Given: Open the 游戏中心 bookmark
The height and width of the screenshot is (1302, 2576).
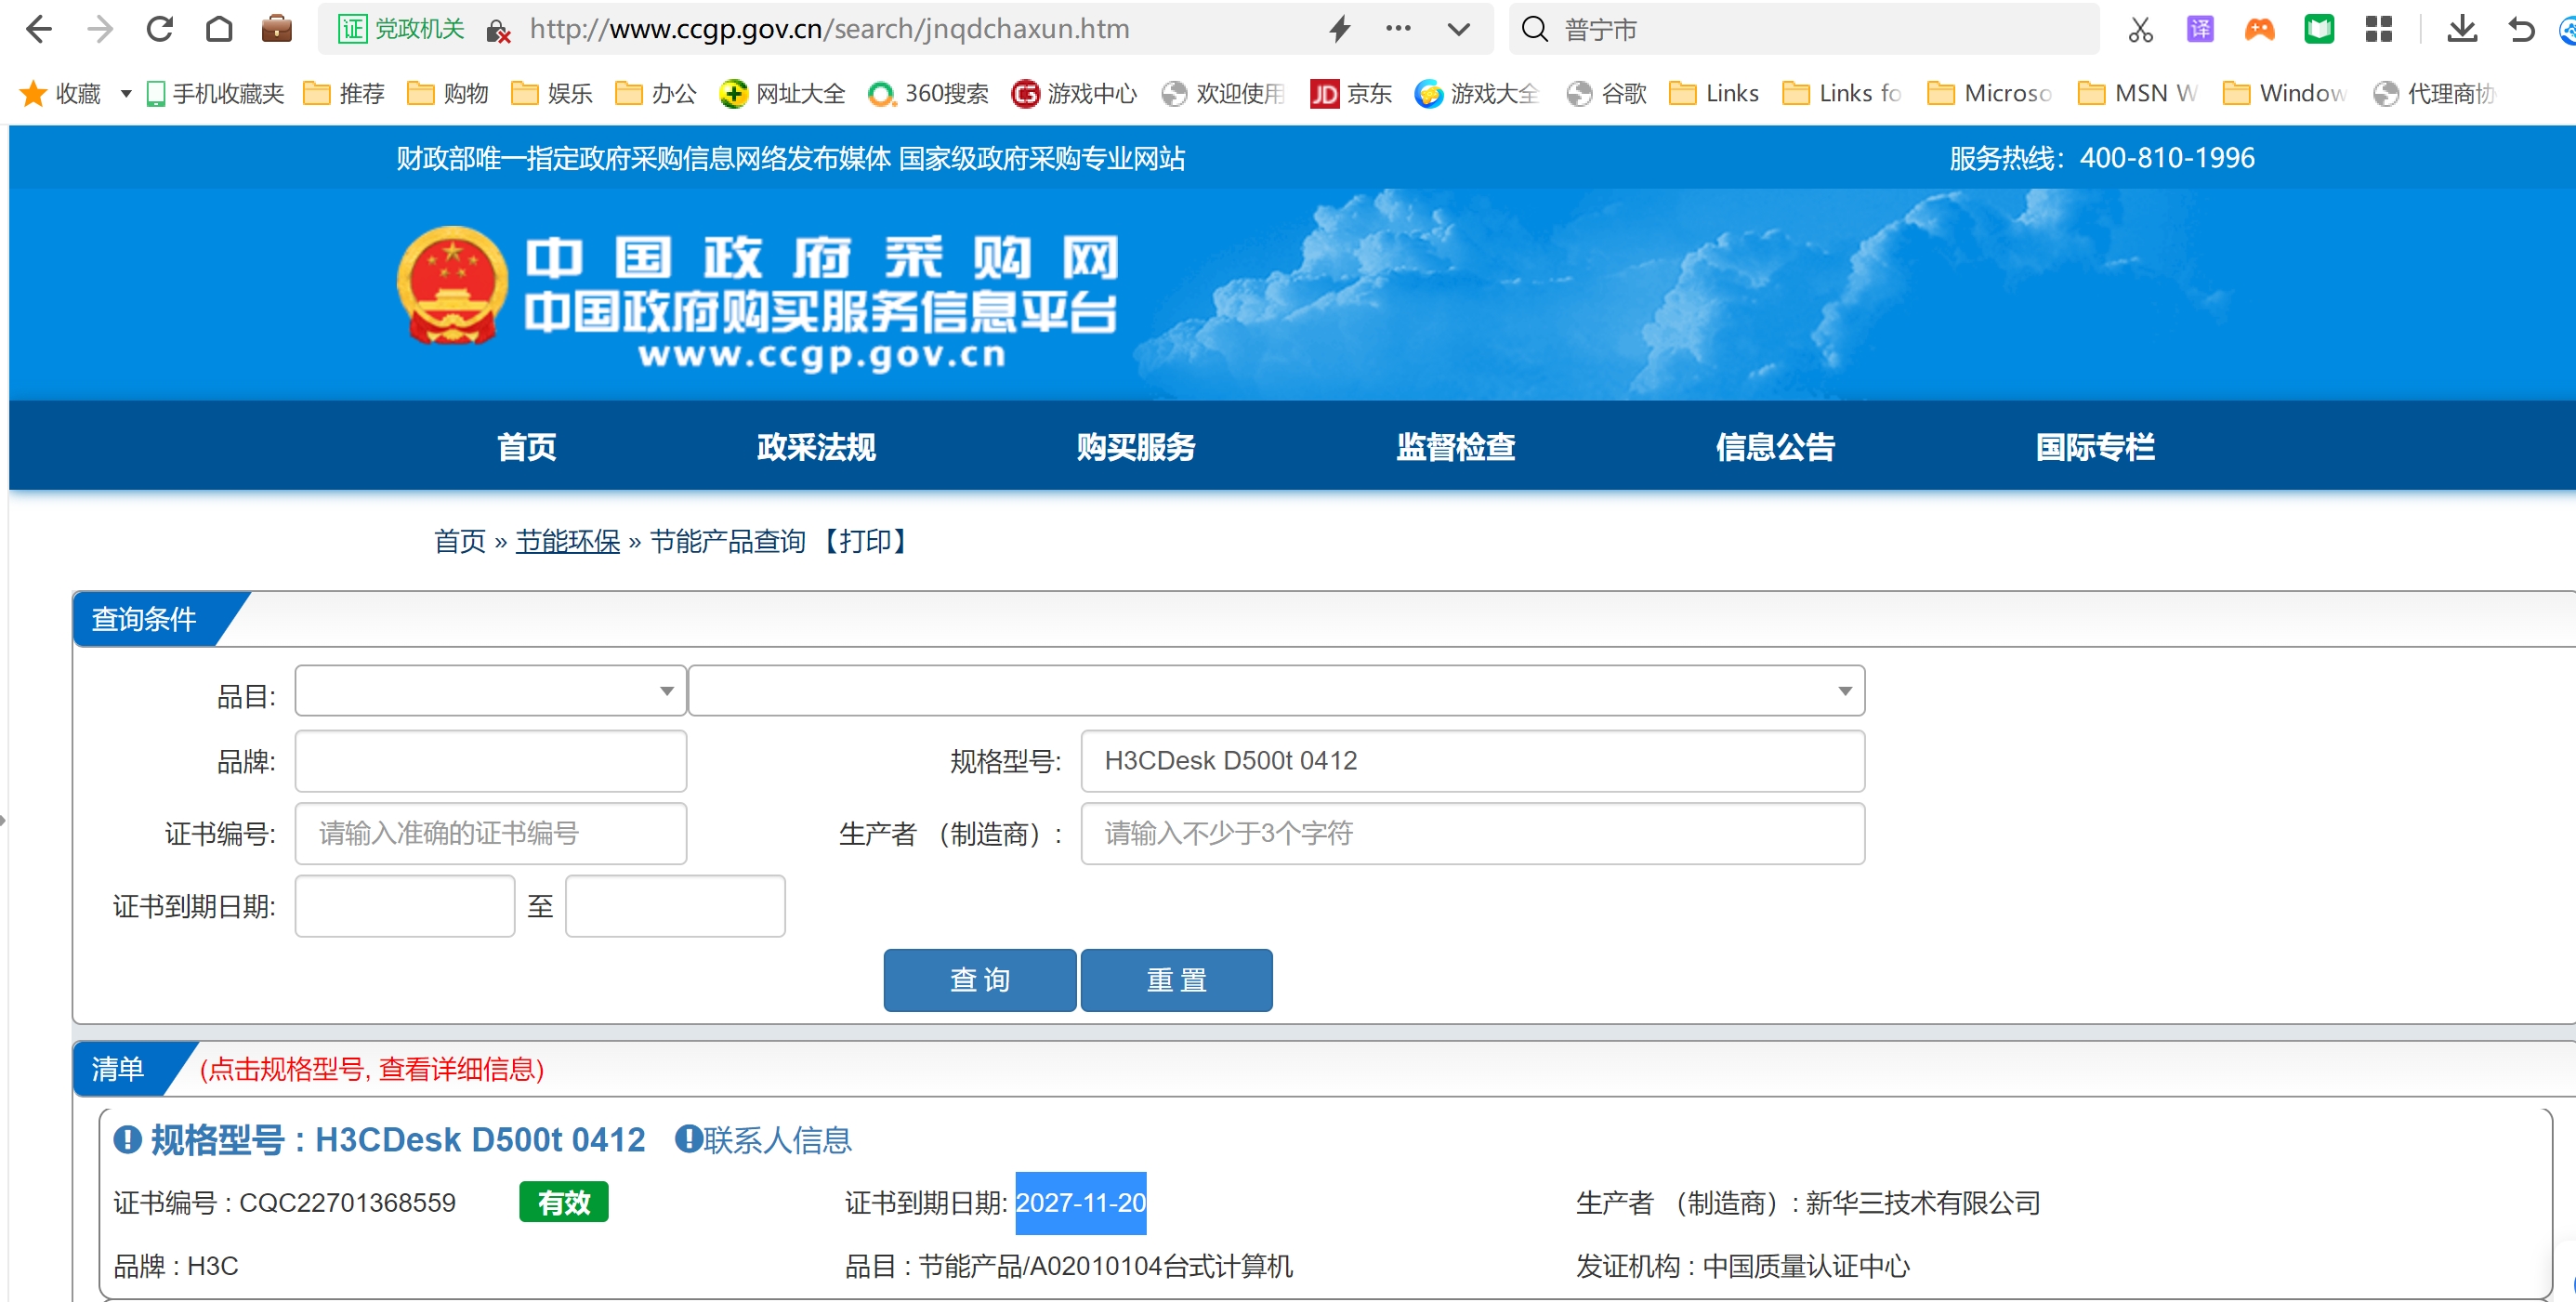Looking at the screenshot, I should tap(1074, 94).
